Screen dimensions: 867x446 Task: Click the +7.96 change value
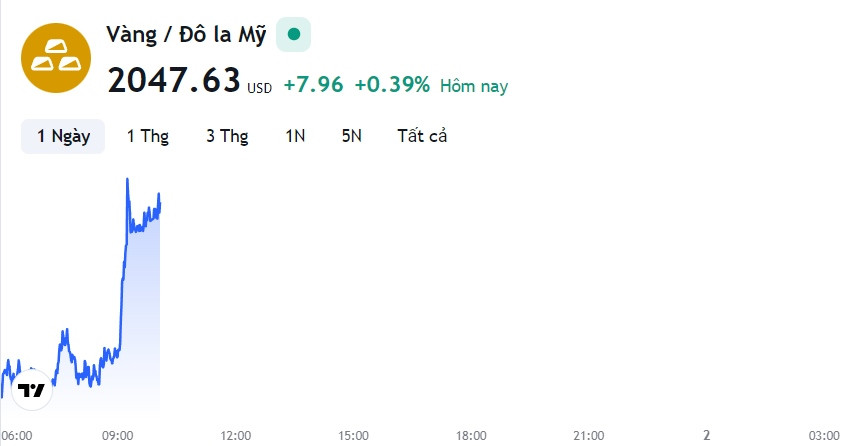point(314,85)
